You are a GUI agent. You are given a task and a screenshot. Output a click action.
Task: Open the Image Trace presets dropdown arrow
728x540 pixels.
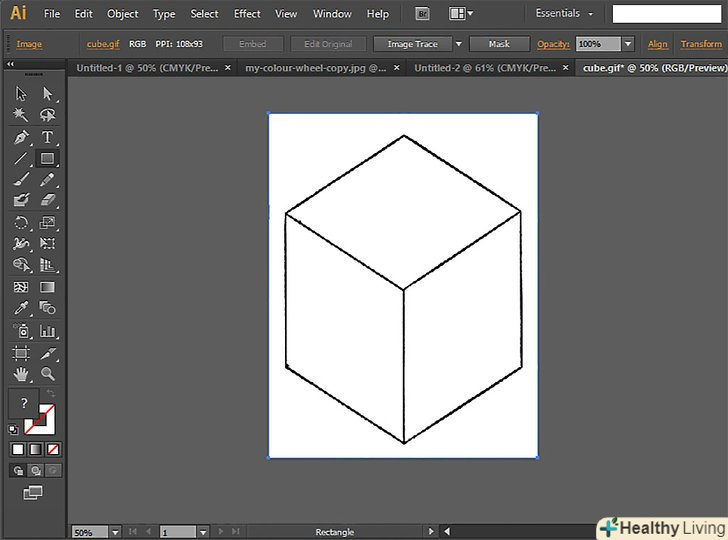458,44
